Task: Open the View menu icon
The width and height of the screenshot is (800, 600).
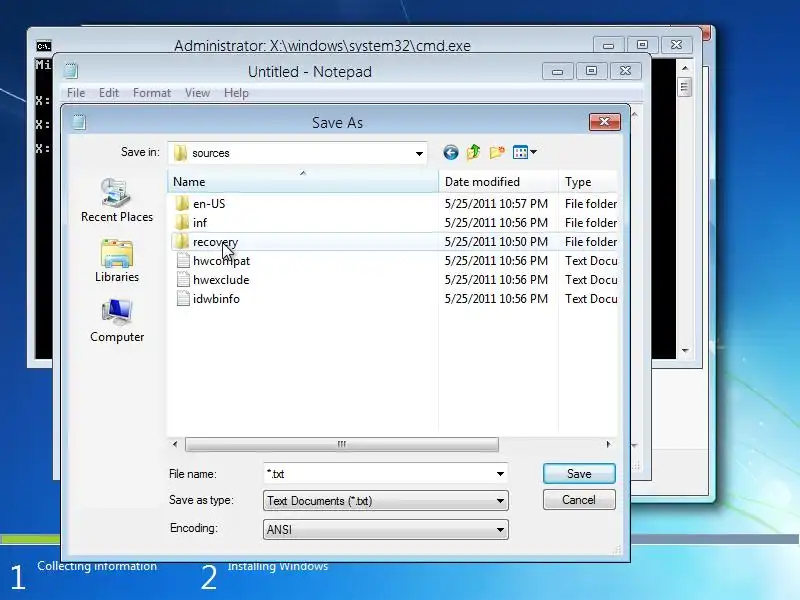Action: click(x=520, y=152)
